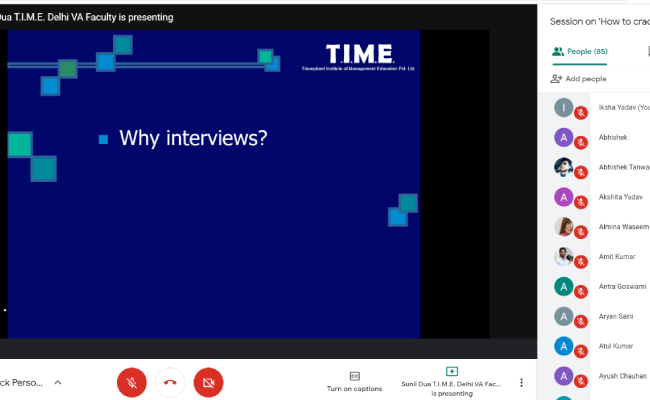Click Atul Kumar's blue avatar

click(563, 346)
